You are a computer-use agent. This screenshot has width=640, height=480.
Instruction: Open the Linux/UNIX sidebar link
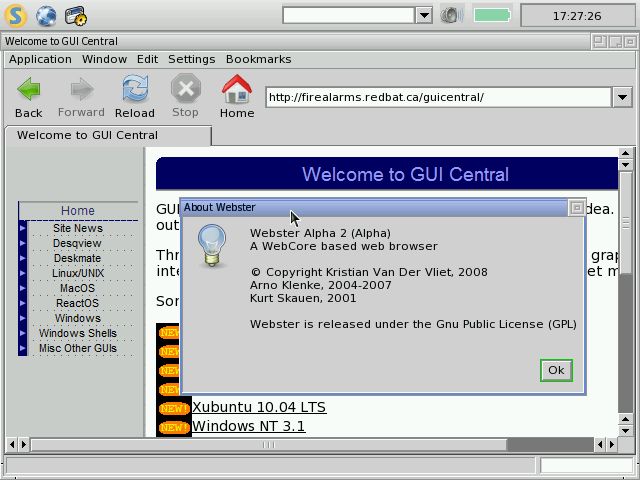78,273
